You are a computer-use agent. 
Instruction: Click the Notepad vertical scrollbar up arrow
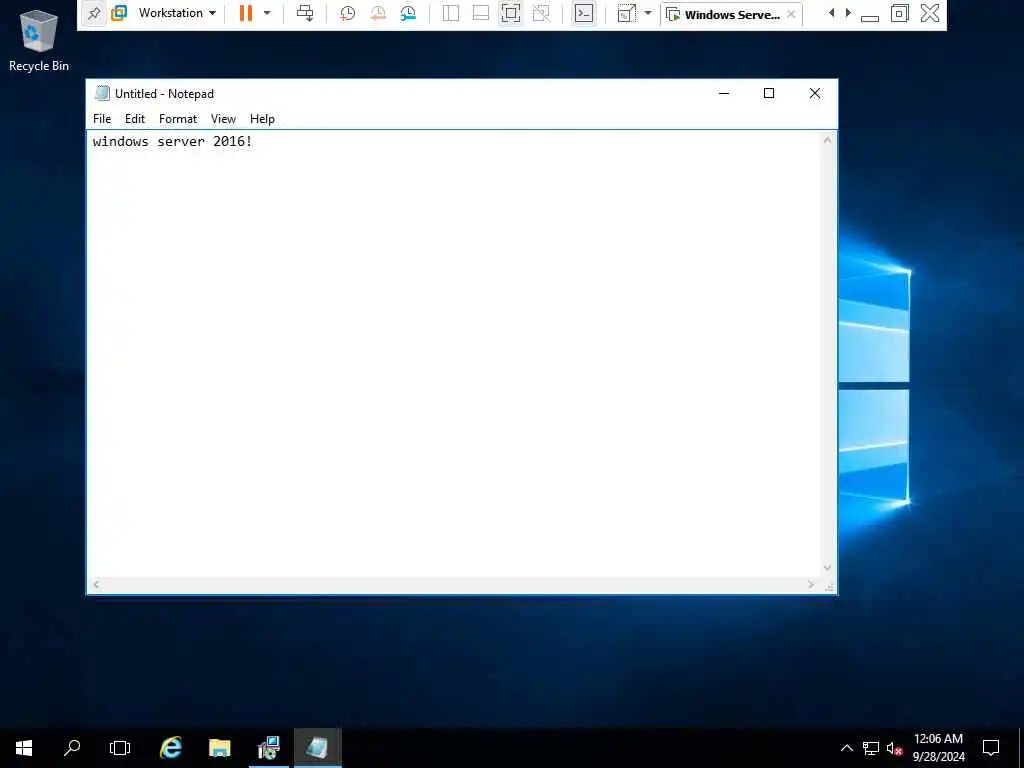[x=827, y=140]
